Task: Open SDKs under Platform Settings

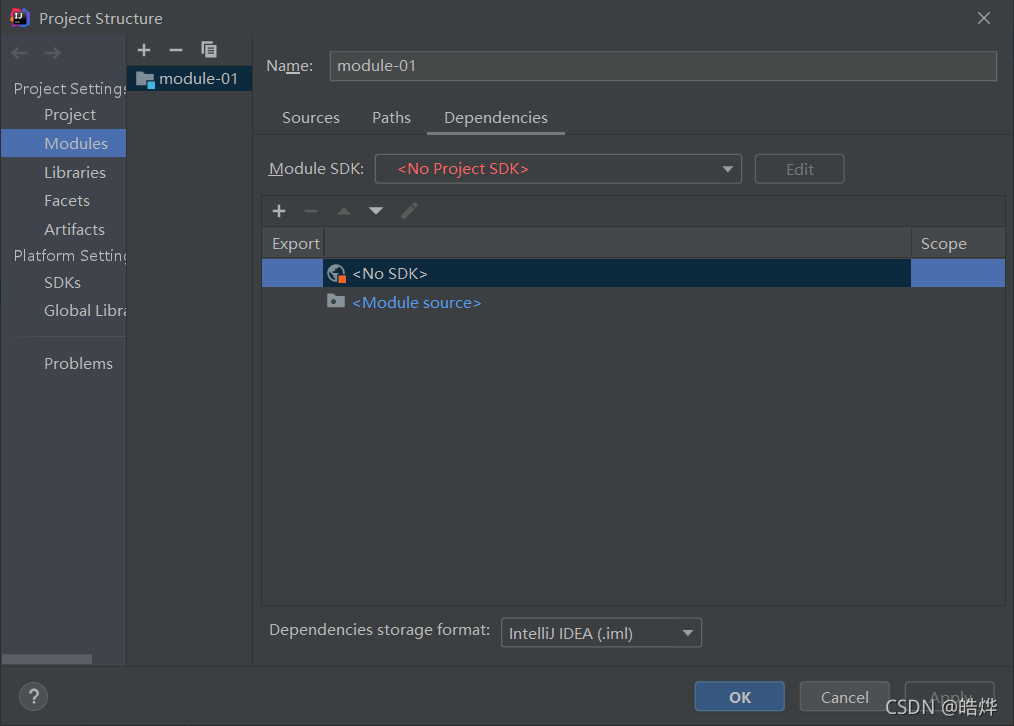Action: [62, 283]
